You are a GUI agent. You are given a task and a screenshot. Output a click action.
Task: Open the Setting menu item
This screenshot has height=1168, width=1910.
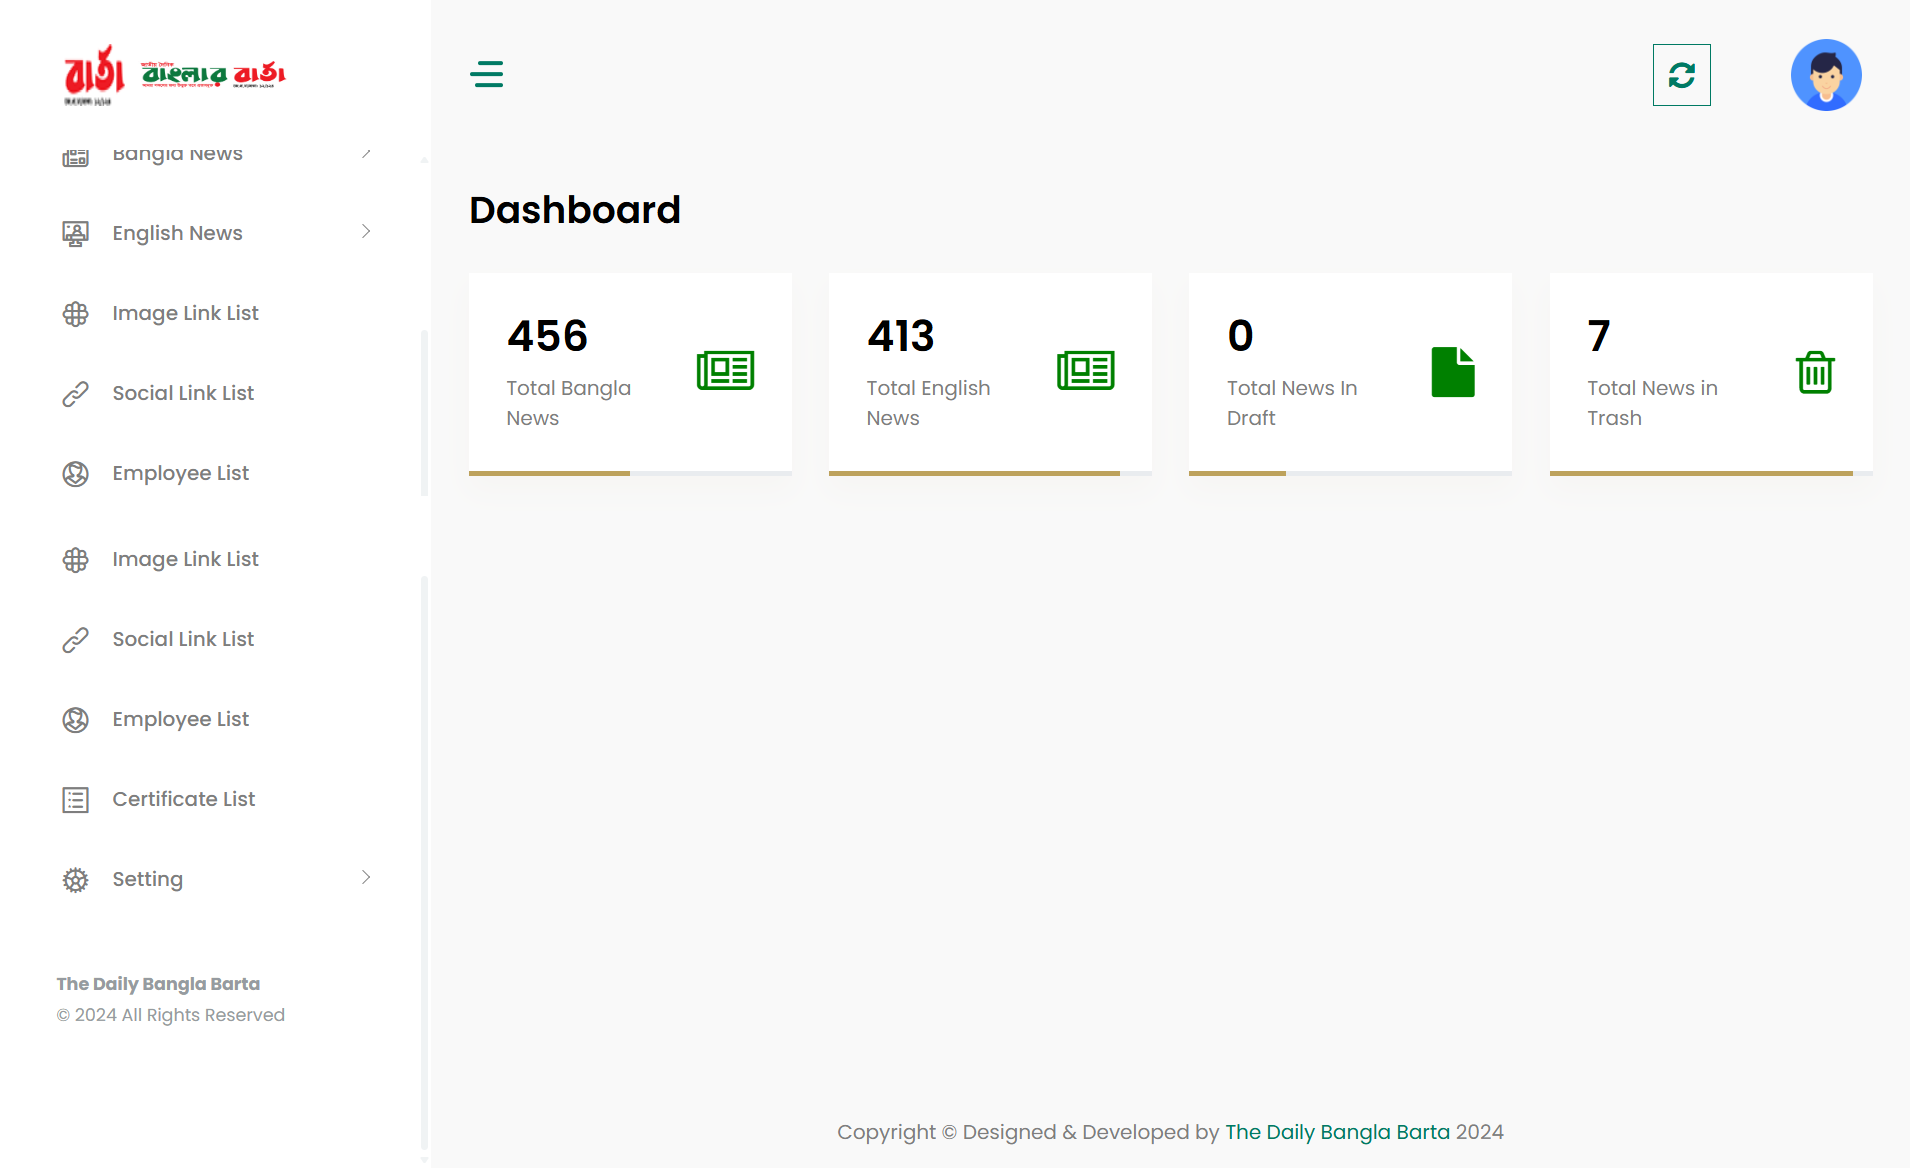147,879
